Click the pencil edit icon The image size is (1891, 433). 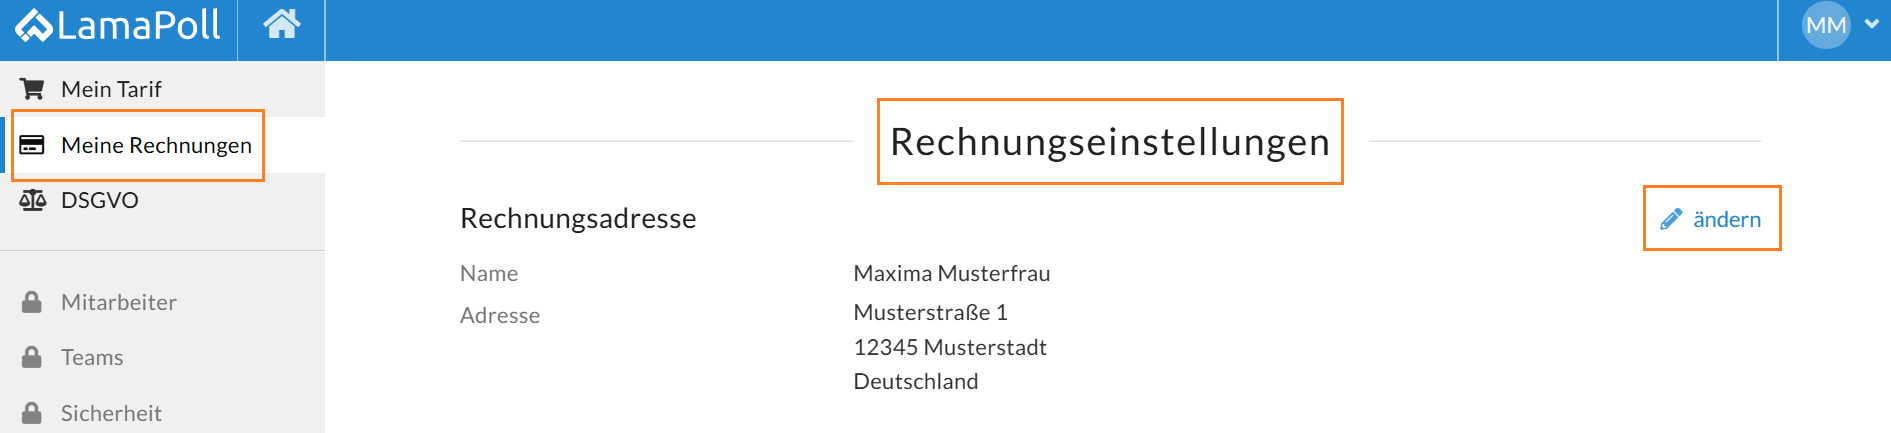point(1671,220)
